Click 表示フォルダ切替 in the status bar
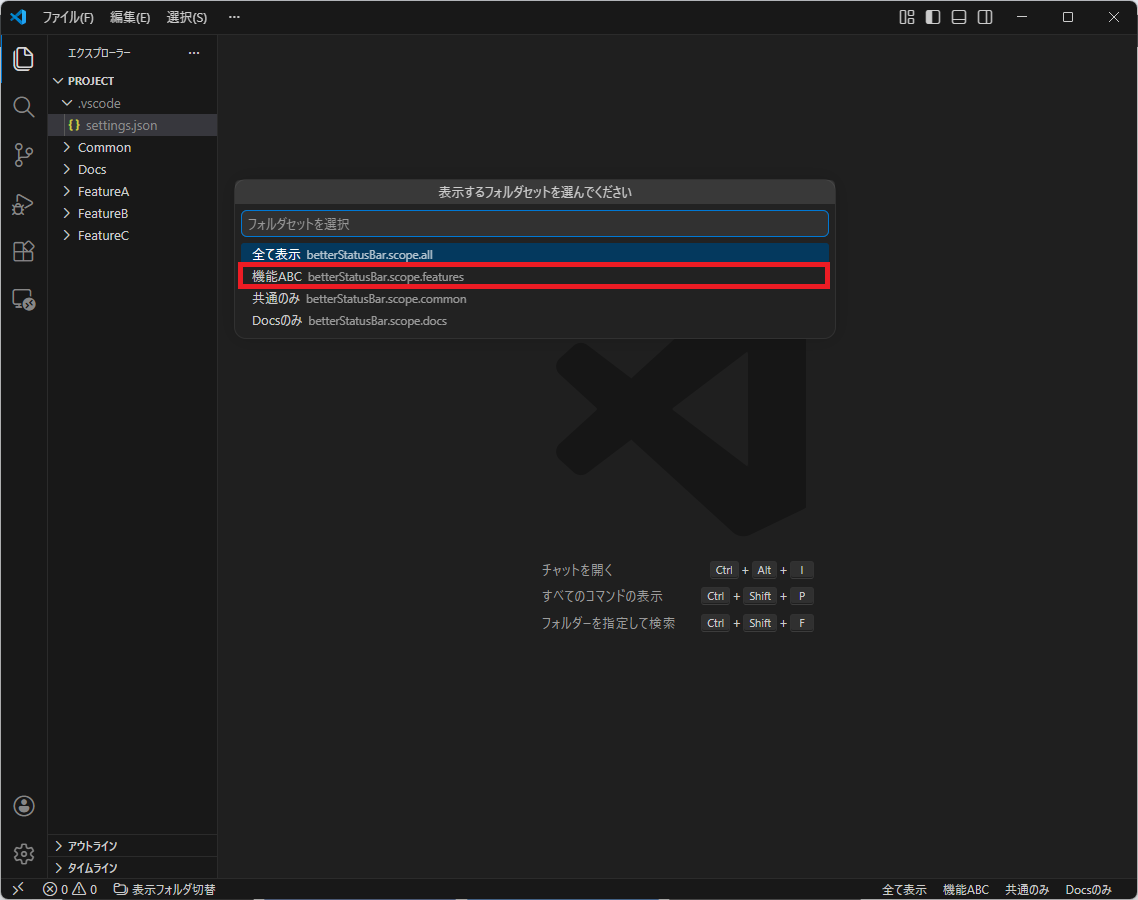Image resolution: width=1138 pixels, height=900 pixels. point(165,889)
